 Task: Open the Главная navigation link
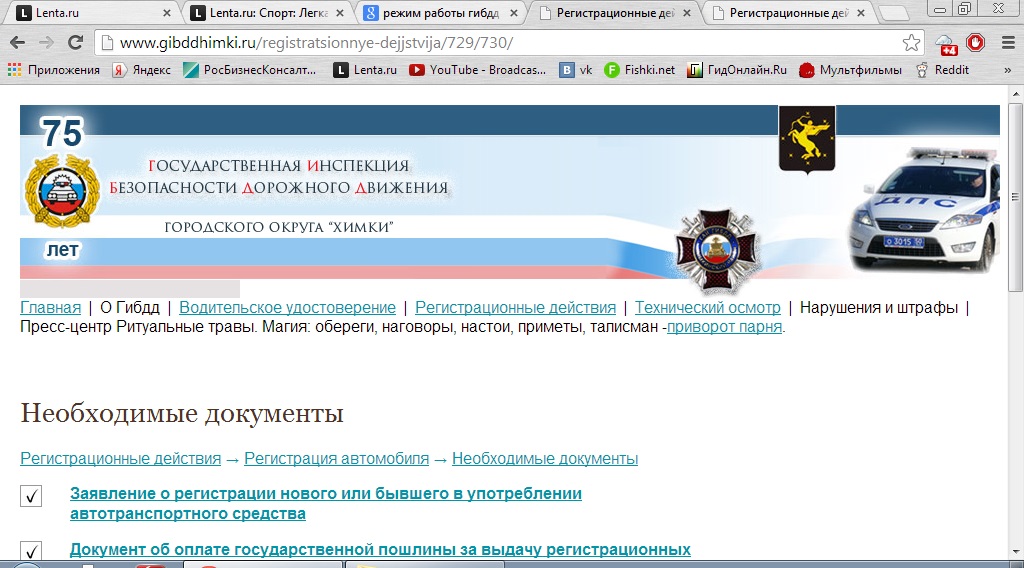[50, 307]
